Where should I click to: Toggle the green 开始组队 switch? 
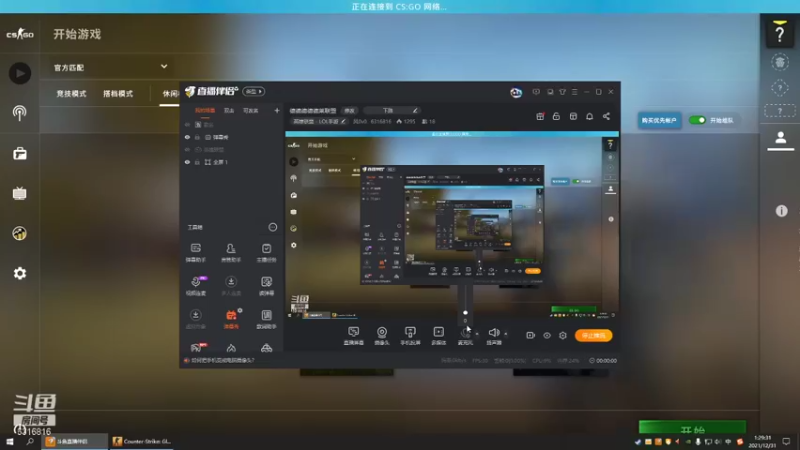(697, 120)
